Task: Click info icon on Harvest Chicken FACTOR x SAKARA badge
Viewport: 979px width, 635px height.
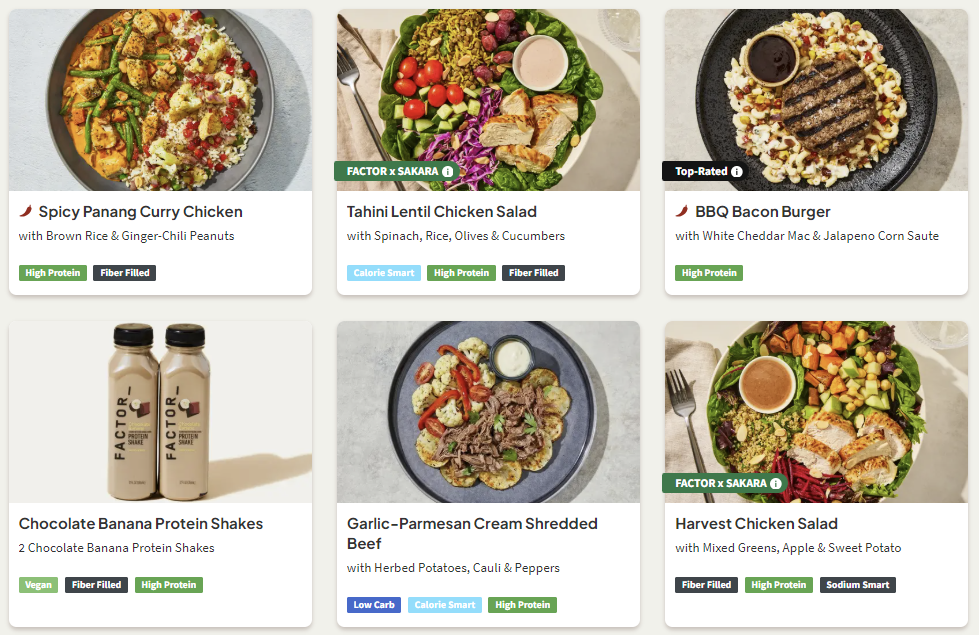Action: point(775,484)
